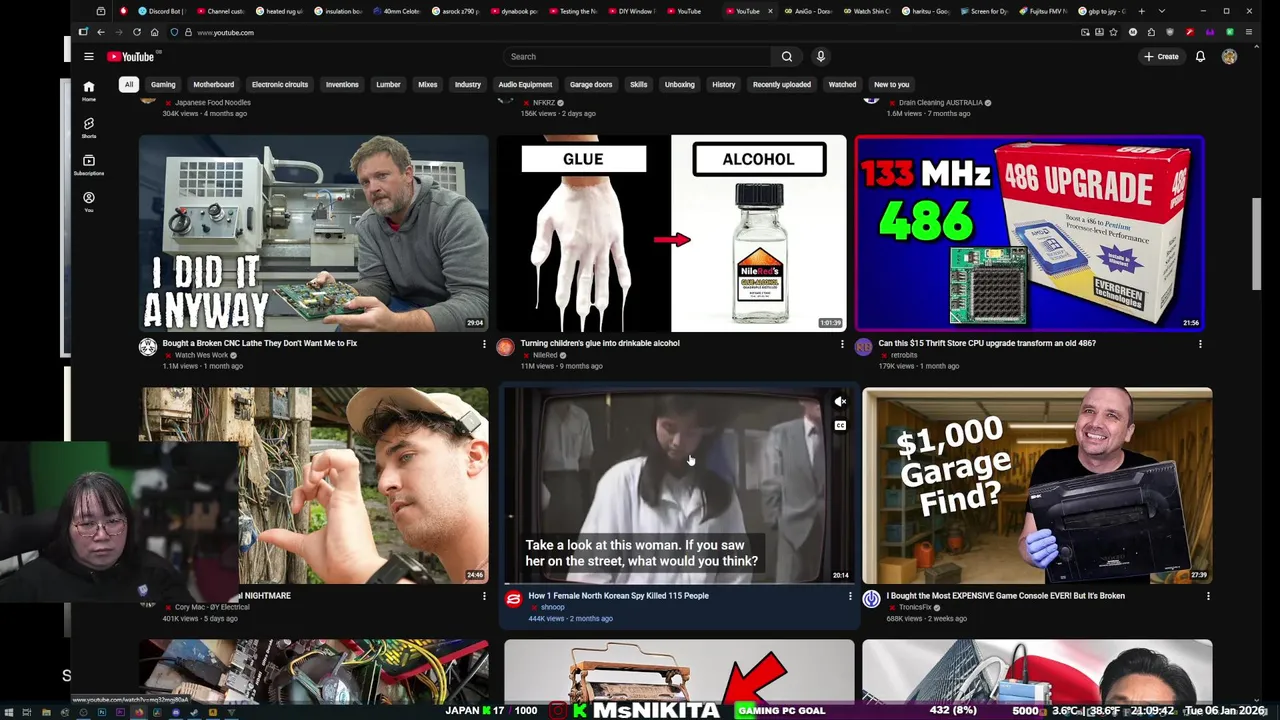
Task: Open more options for North Korean Spy video
Action: [x=850, y=597]
